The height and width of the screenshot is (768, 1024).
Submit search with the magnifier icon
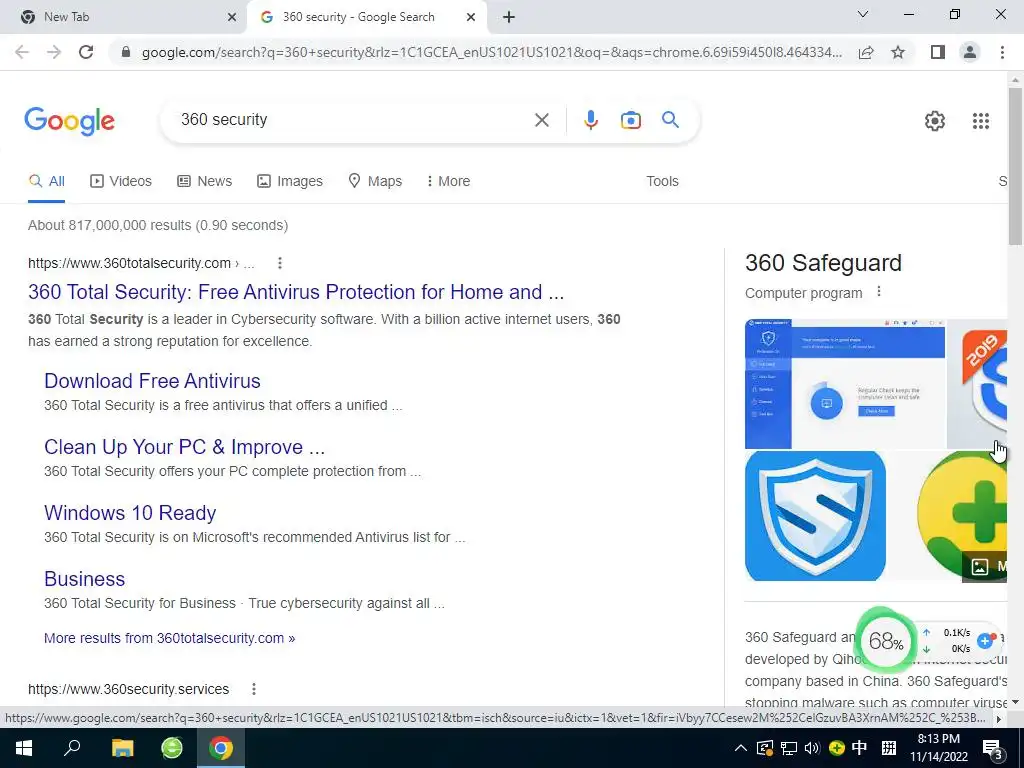pyautogui.click(x=670, y=120)
